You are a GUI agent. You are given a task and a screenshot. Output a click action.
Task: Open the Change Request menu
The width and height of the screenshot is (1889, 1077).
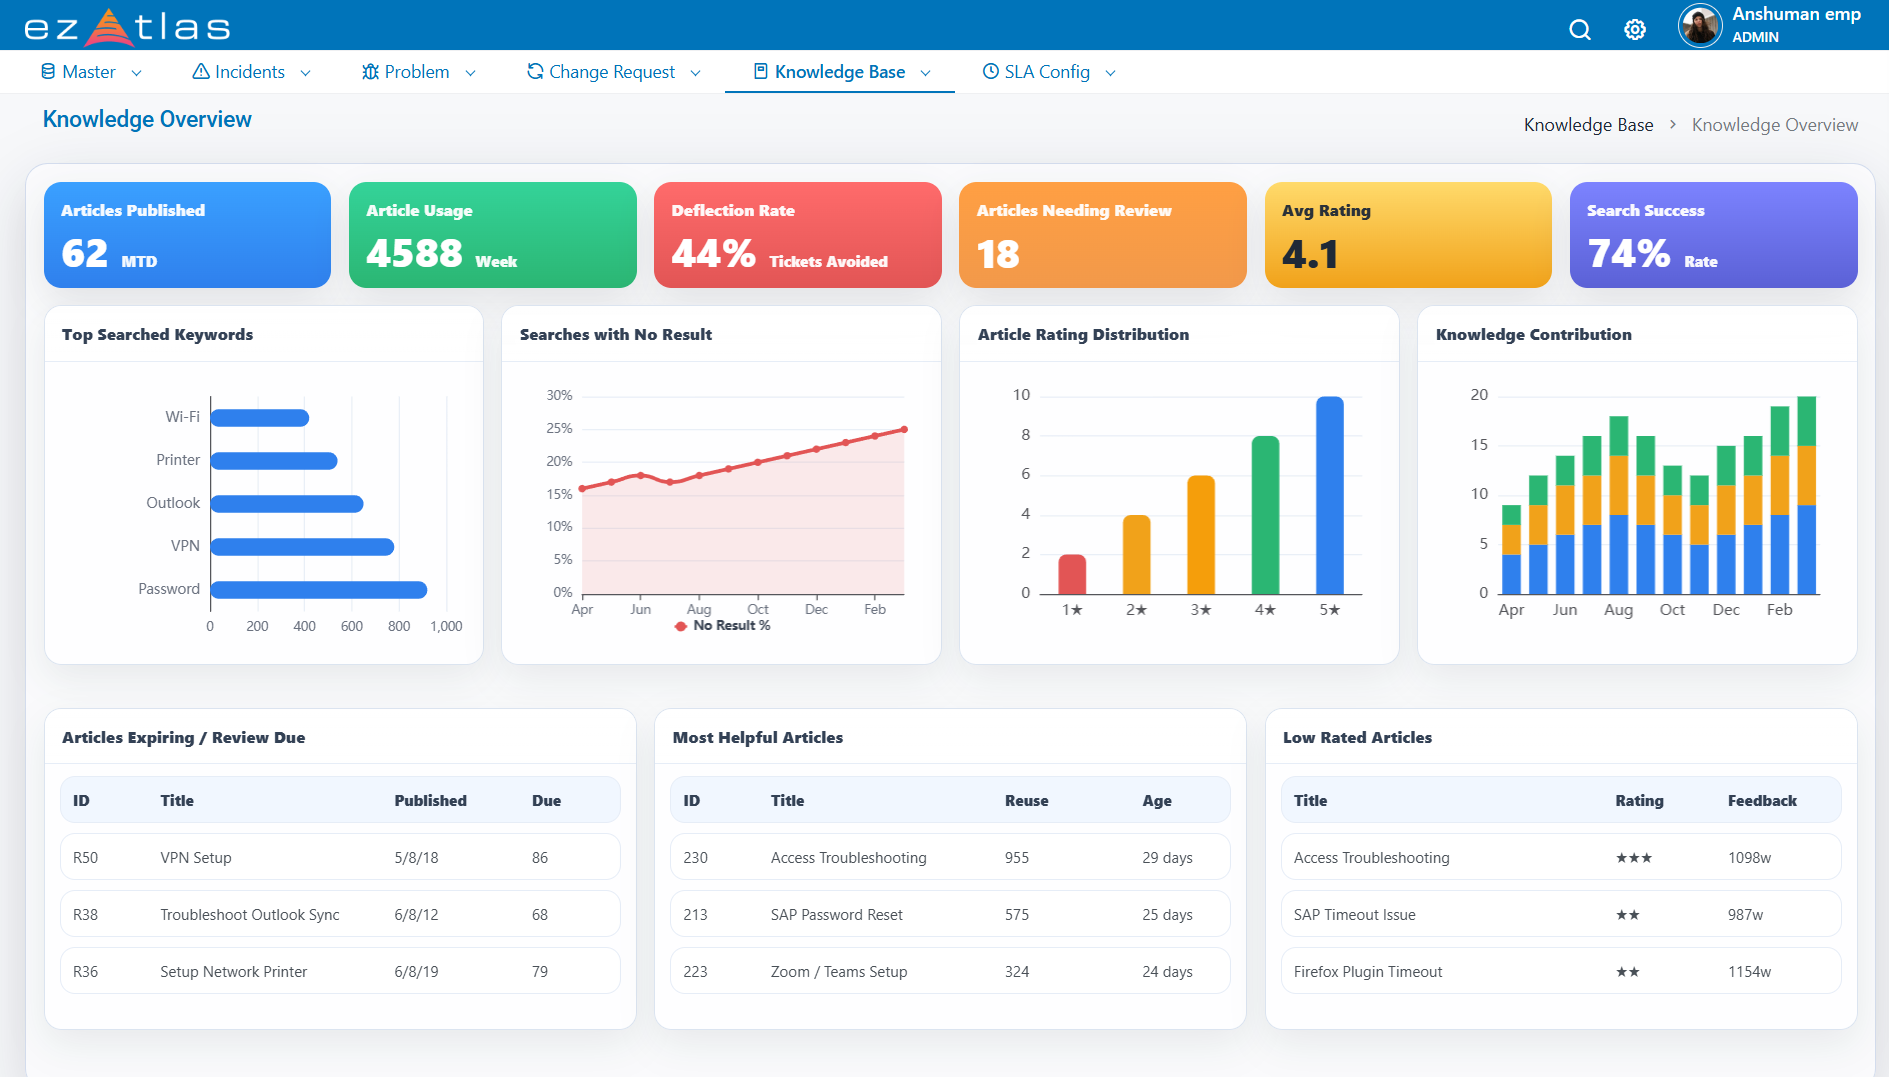[612, 72]
